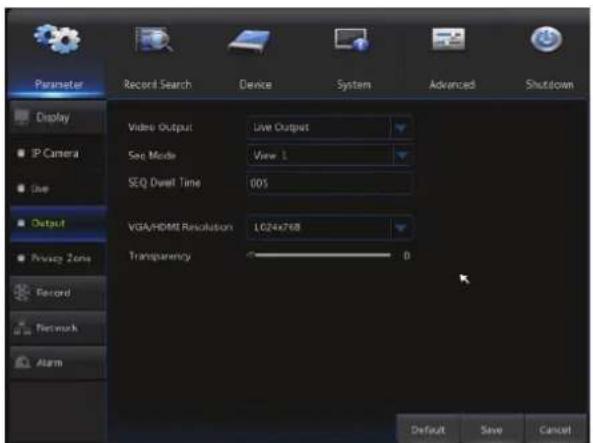
Task: Click the Alarm icon in sidebar
Action: (x=22, y=362)
